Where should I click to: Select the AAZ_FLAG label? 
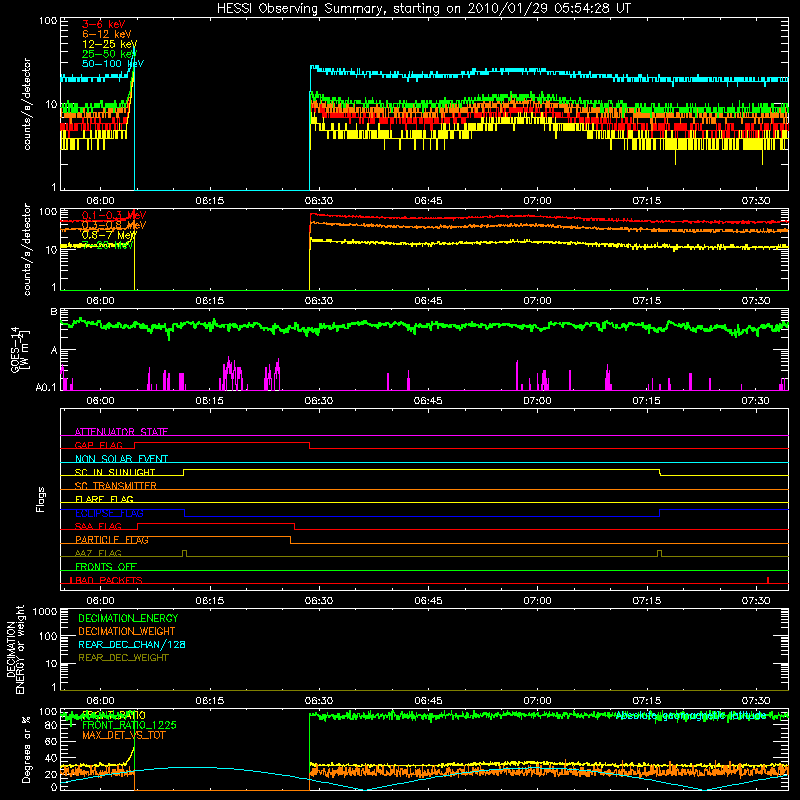click(x=98, y=553)
